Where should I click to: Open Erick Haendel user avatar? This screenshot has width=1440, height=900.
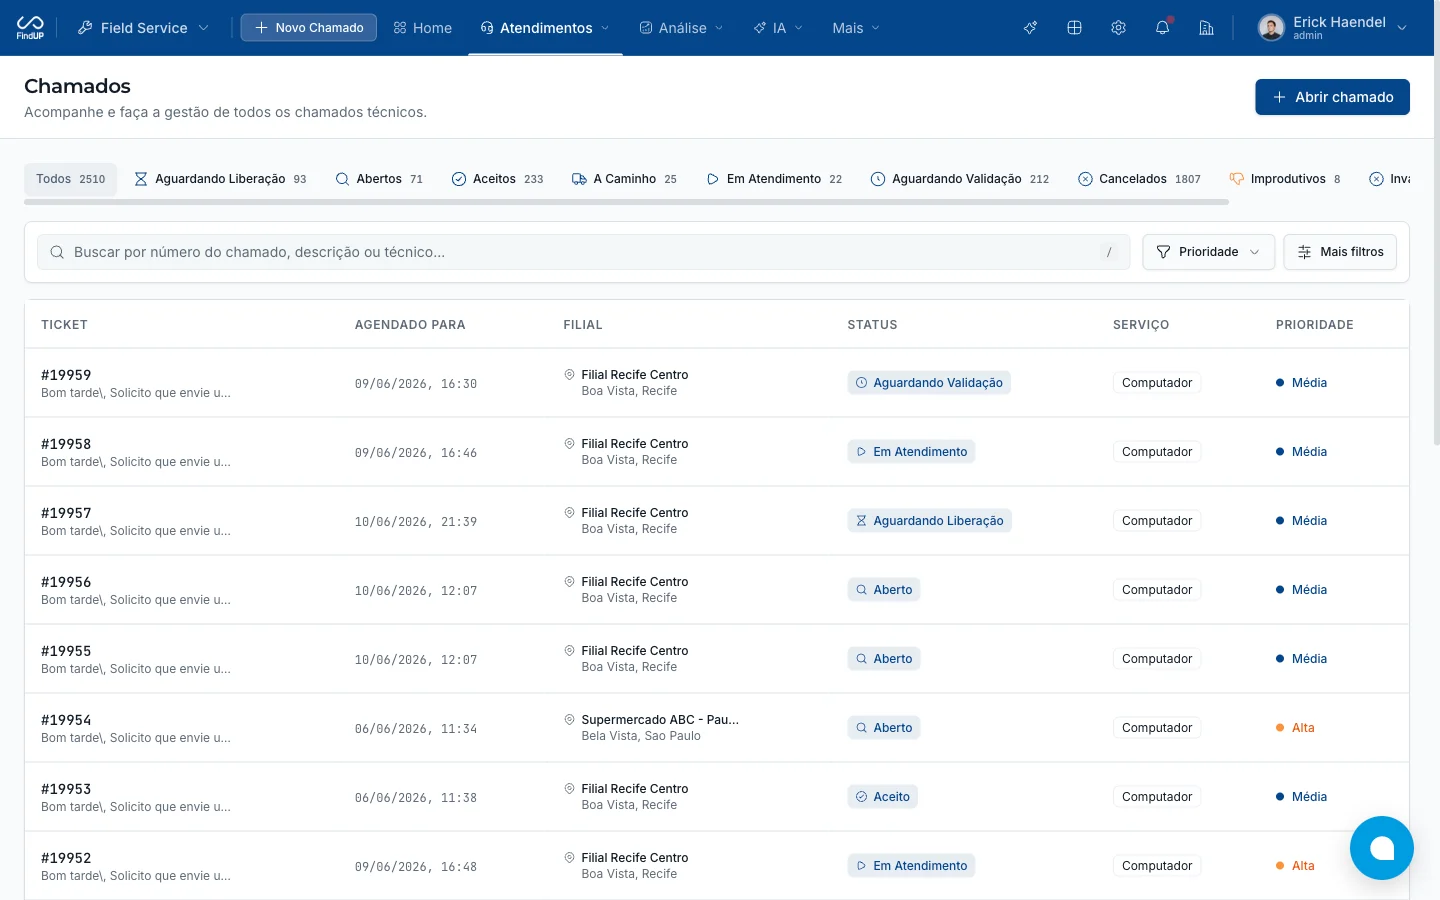[1271, 28]
